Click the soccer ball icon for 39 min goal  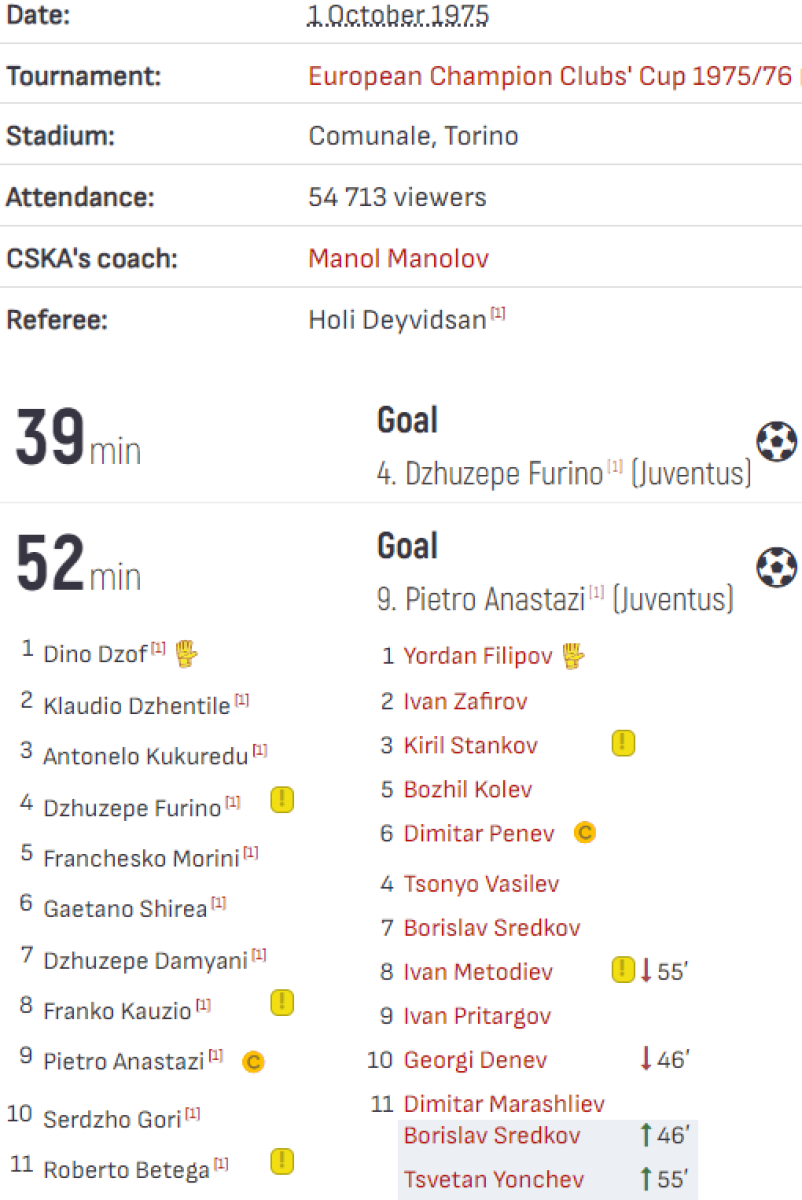click(x=777, y=441)
